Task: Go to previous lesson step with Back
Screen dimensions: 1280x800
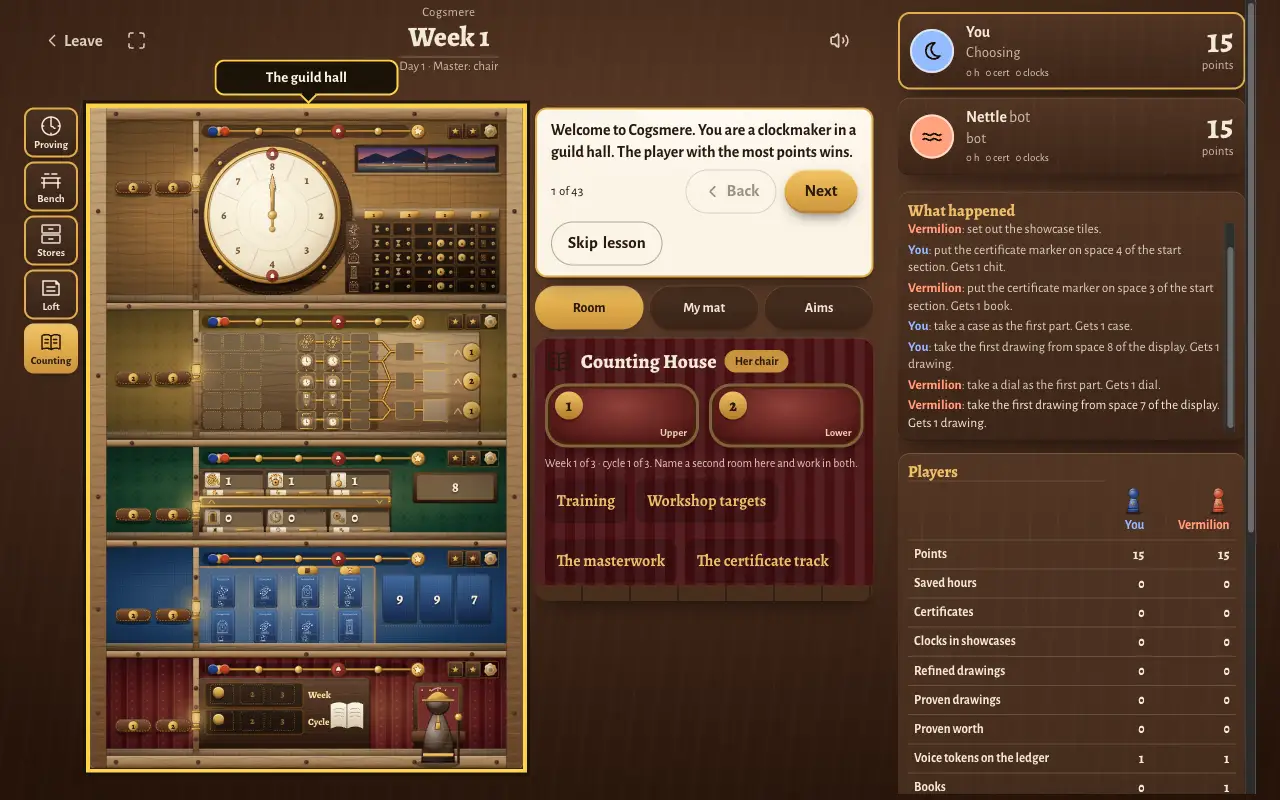Action: [731, 191]
